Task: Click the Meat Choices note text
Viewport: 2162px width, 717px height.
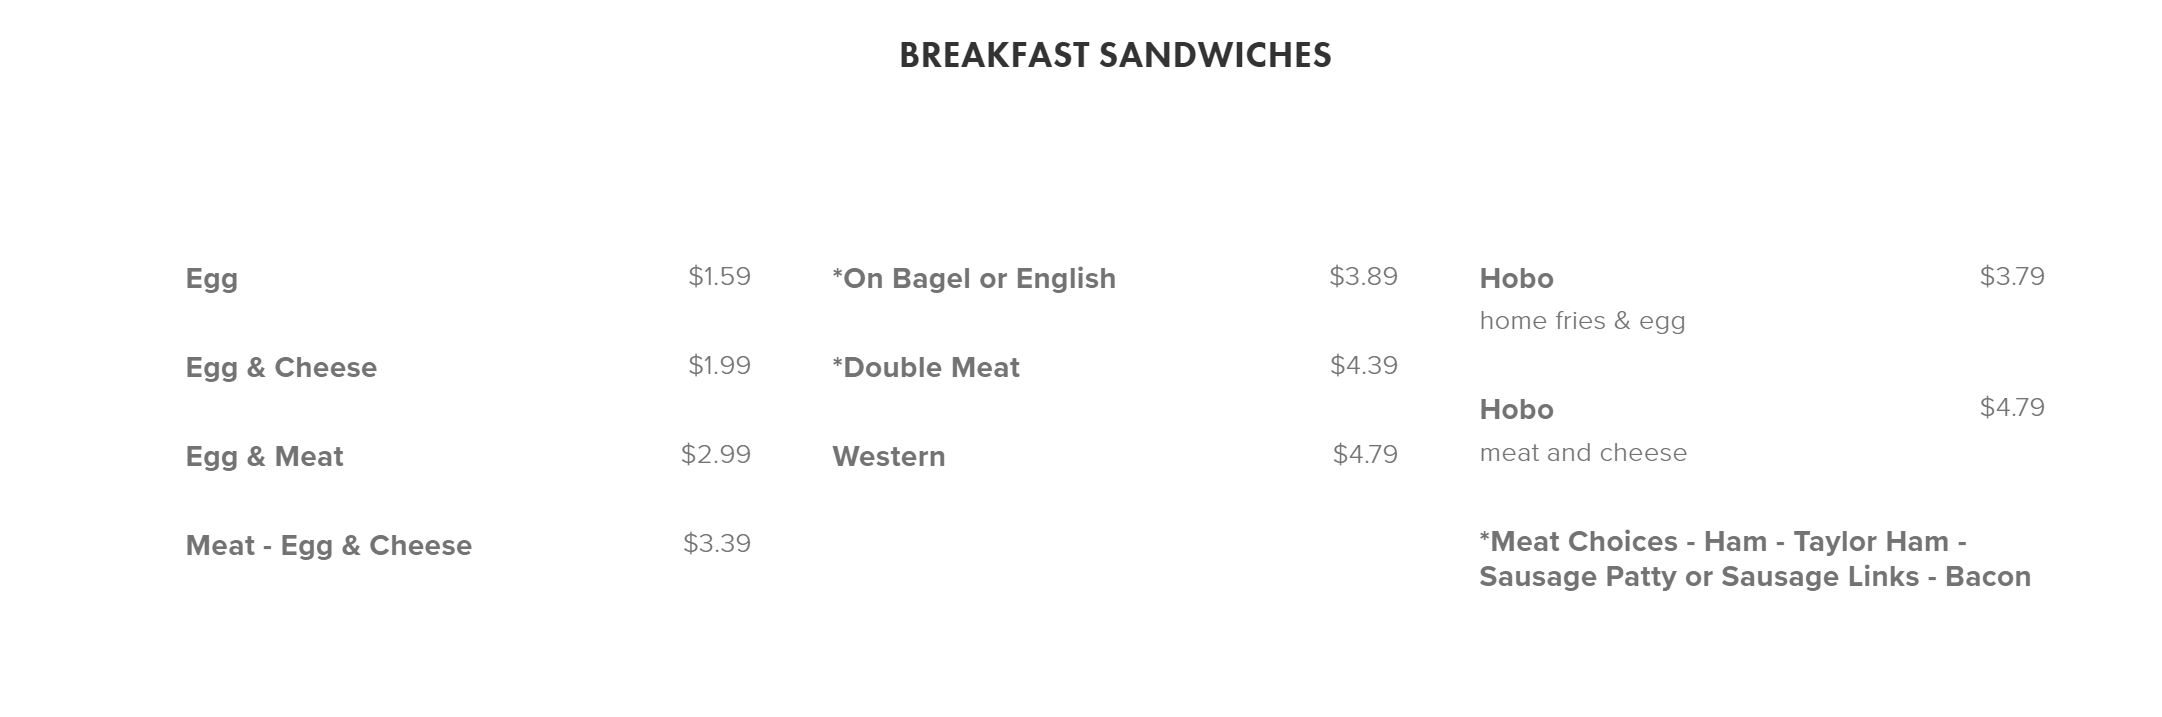Action: coord(1754,559)
